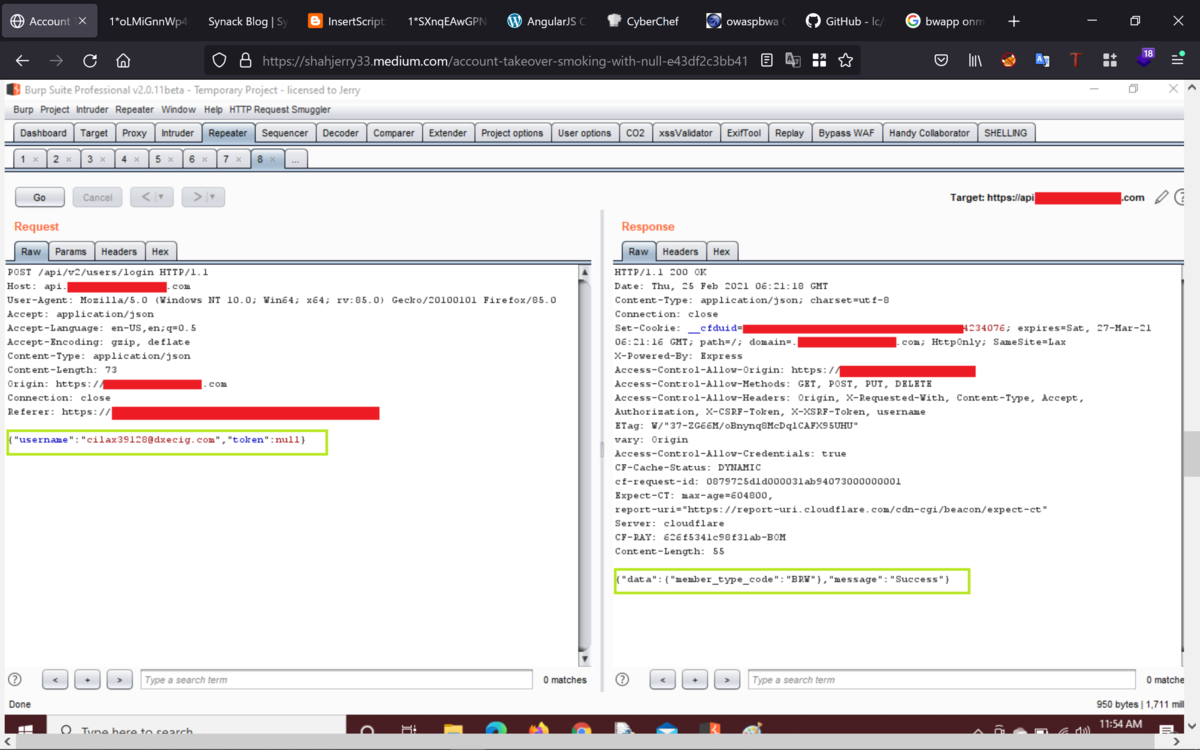This screenshot has height=750, width=1200.
Task: Open history-forward dropdown arrow button
Action: 203,197
